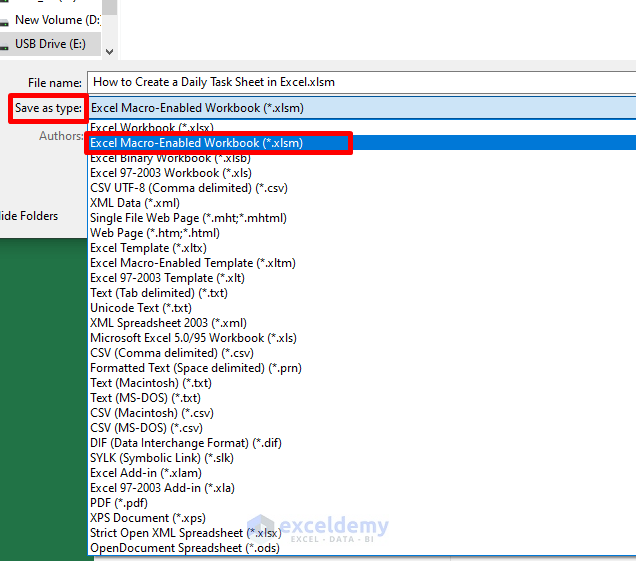Pick Excel 97-2003 Template (*.xlt)
This screenshot has width=636, height=561.
(362, 278)
